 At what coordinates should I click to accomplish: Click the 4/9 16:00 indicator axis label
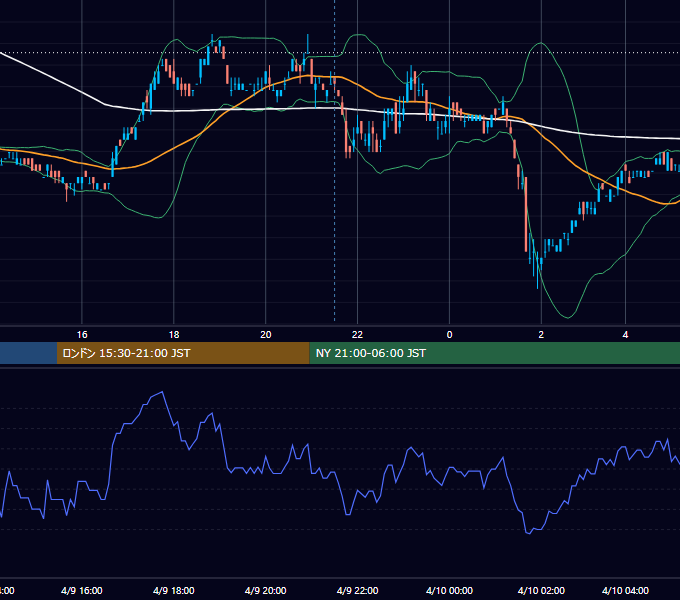(x=82, y=590)
